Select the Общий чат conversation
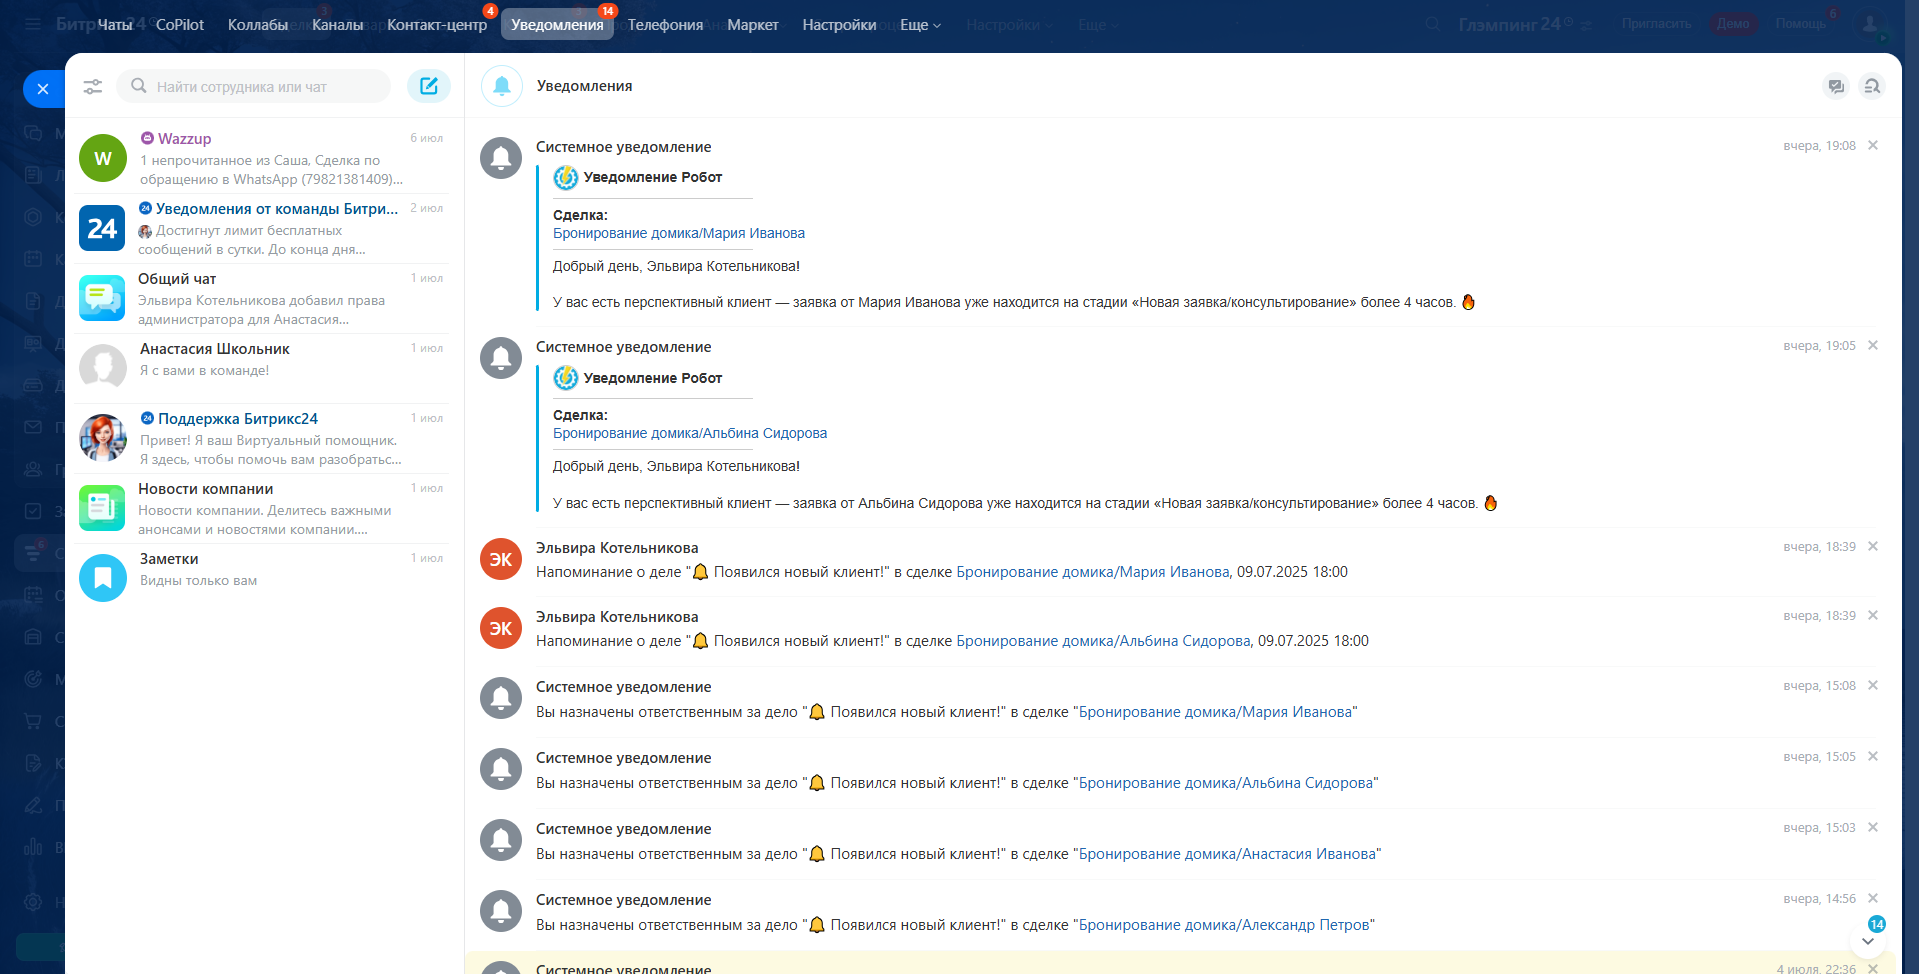1919x974 pixels. [260, 298]
